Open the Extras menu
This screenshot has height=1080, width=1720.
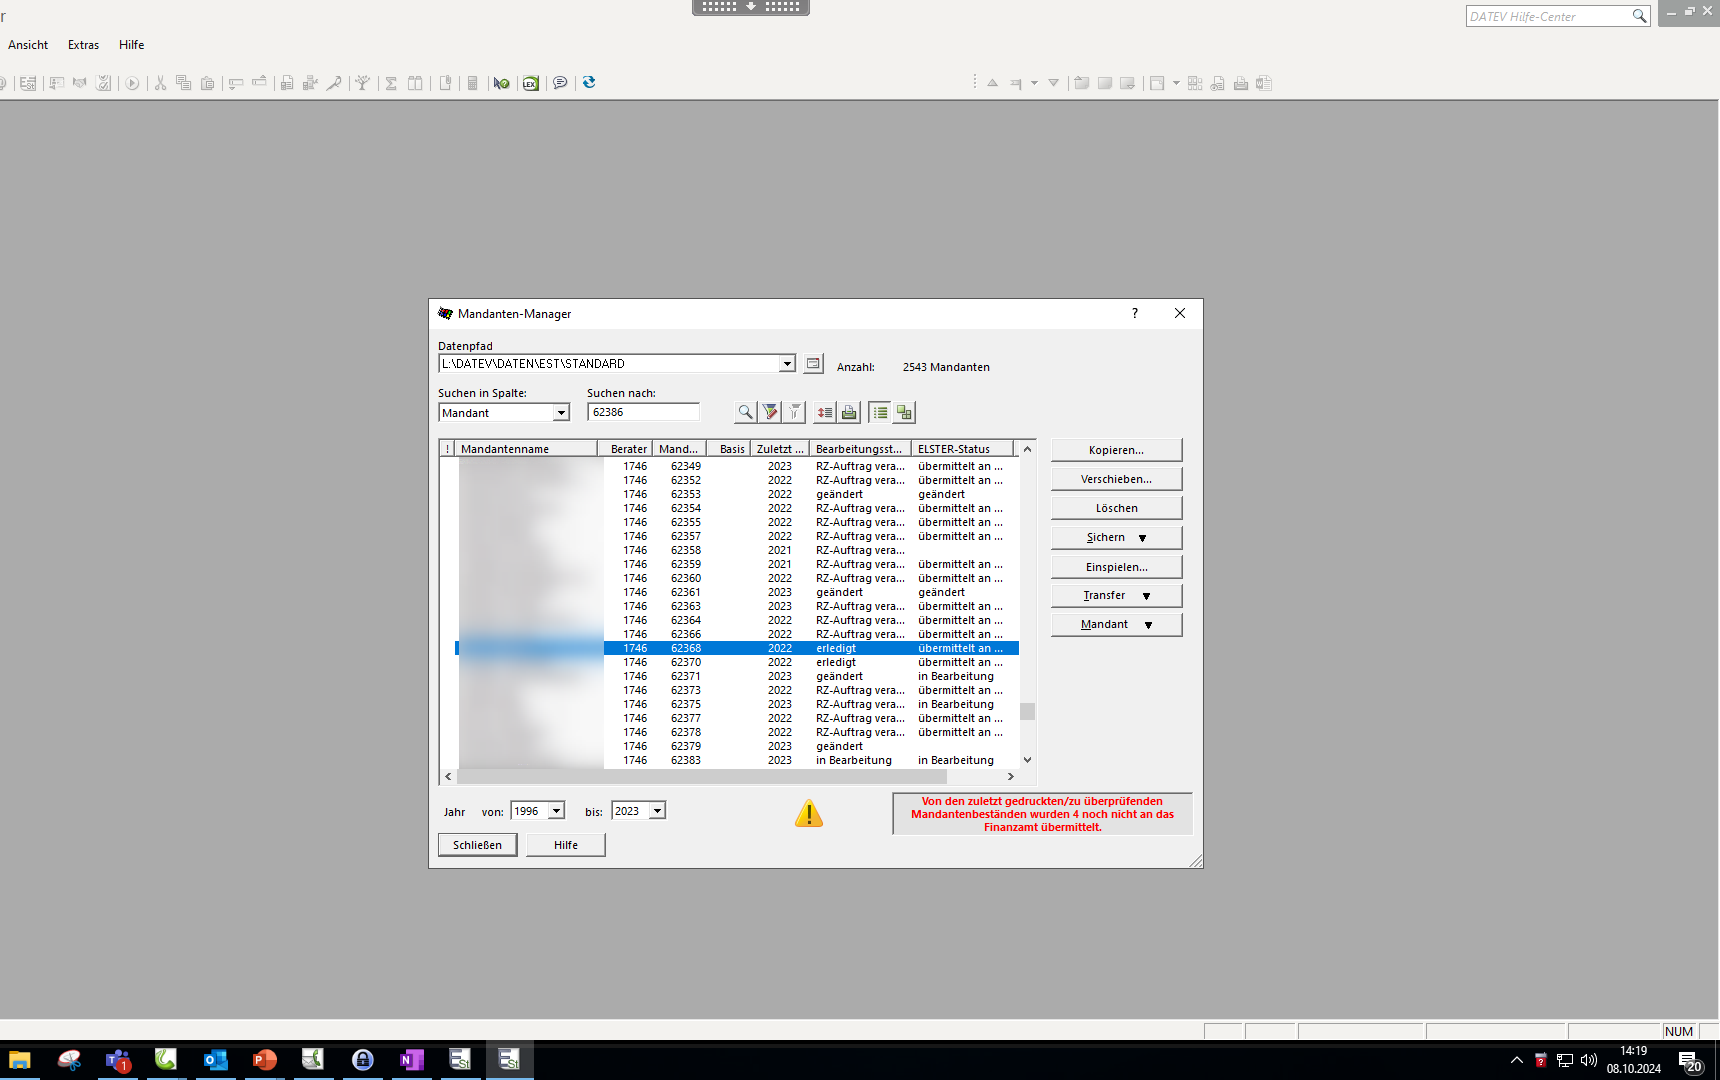click(x=83, y=45)
